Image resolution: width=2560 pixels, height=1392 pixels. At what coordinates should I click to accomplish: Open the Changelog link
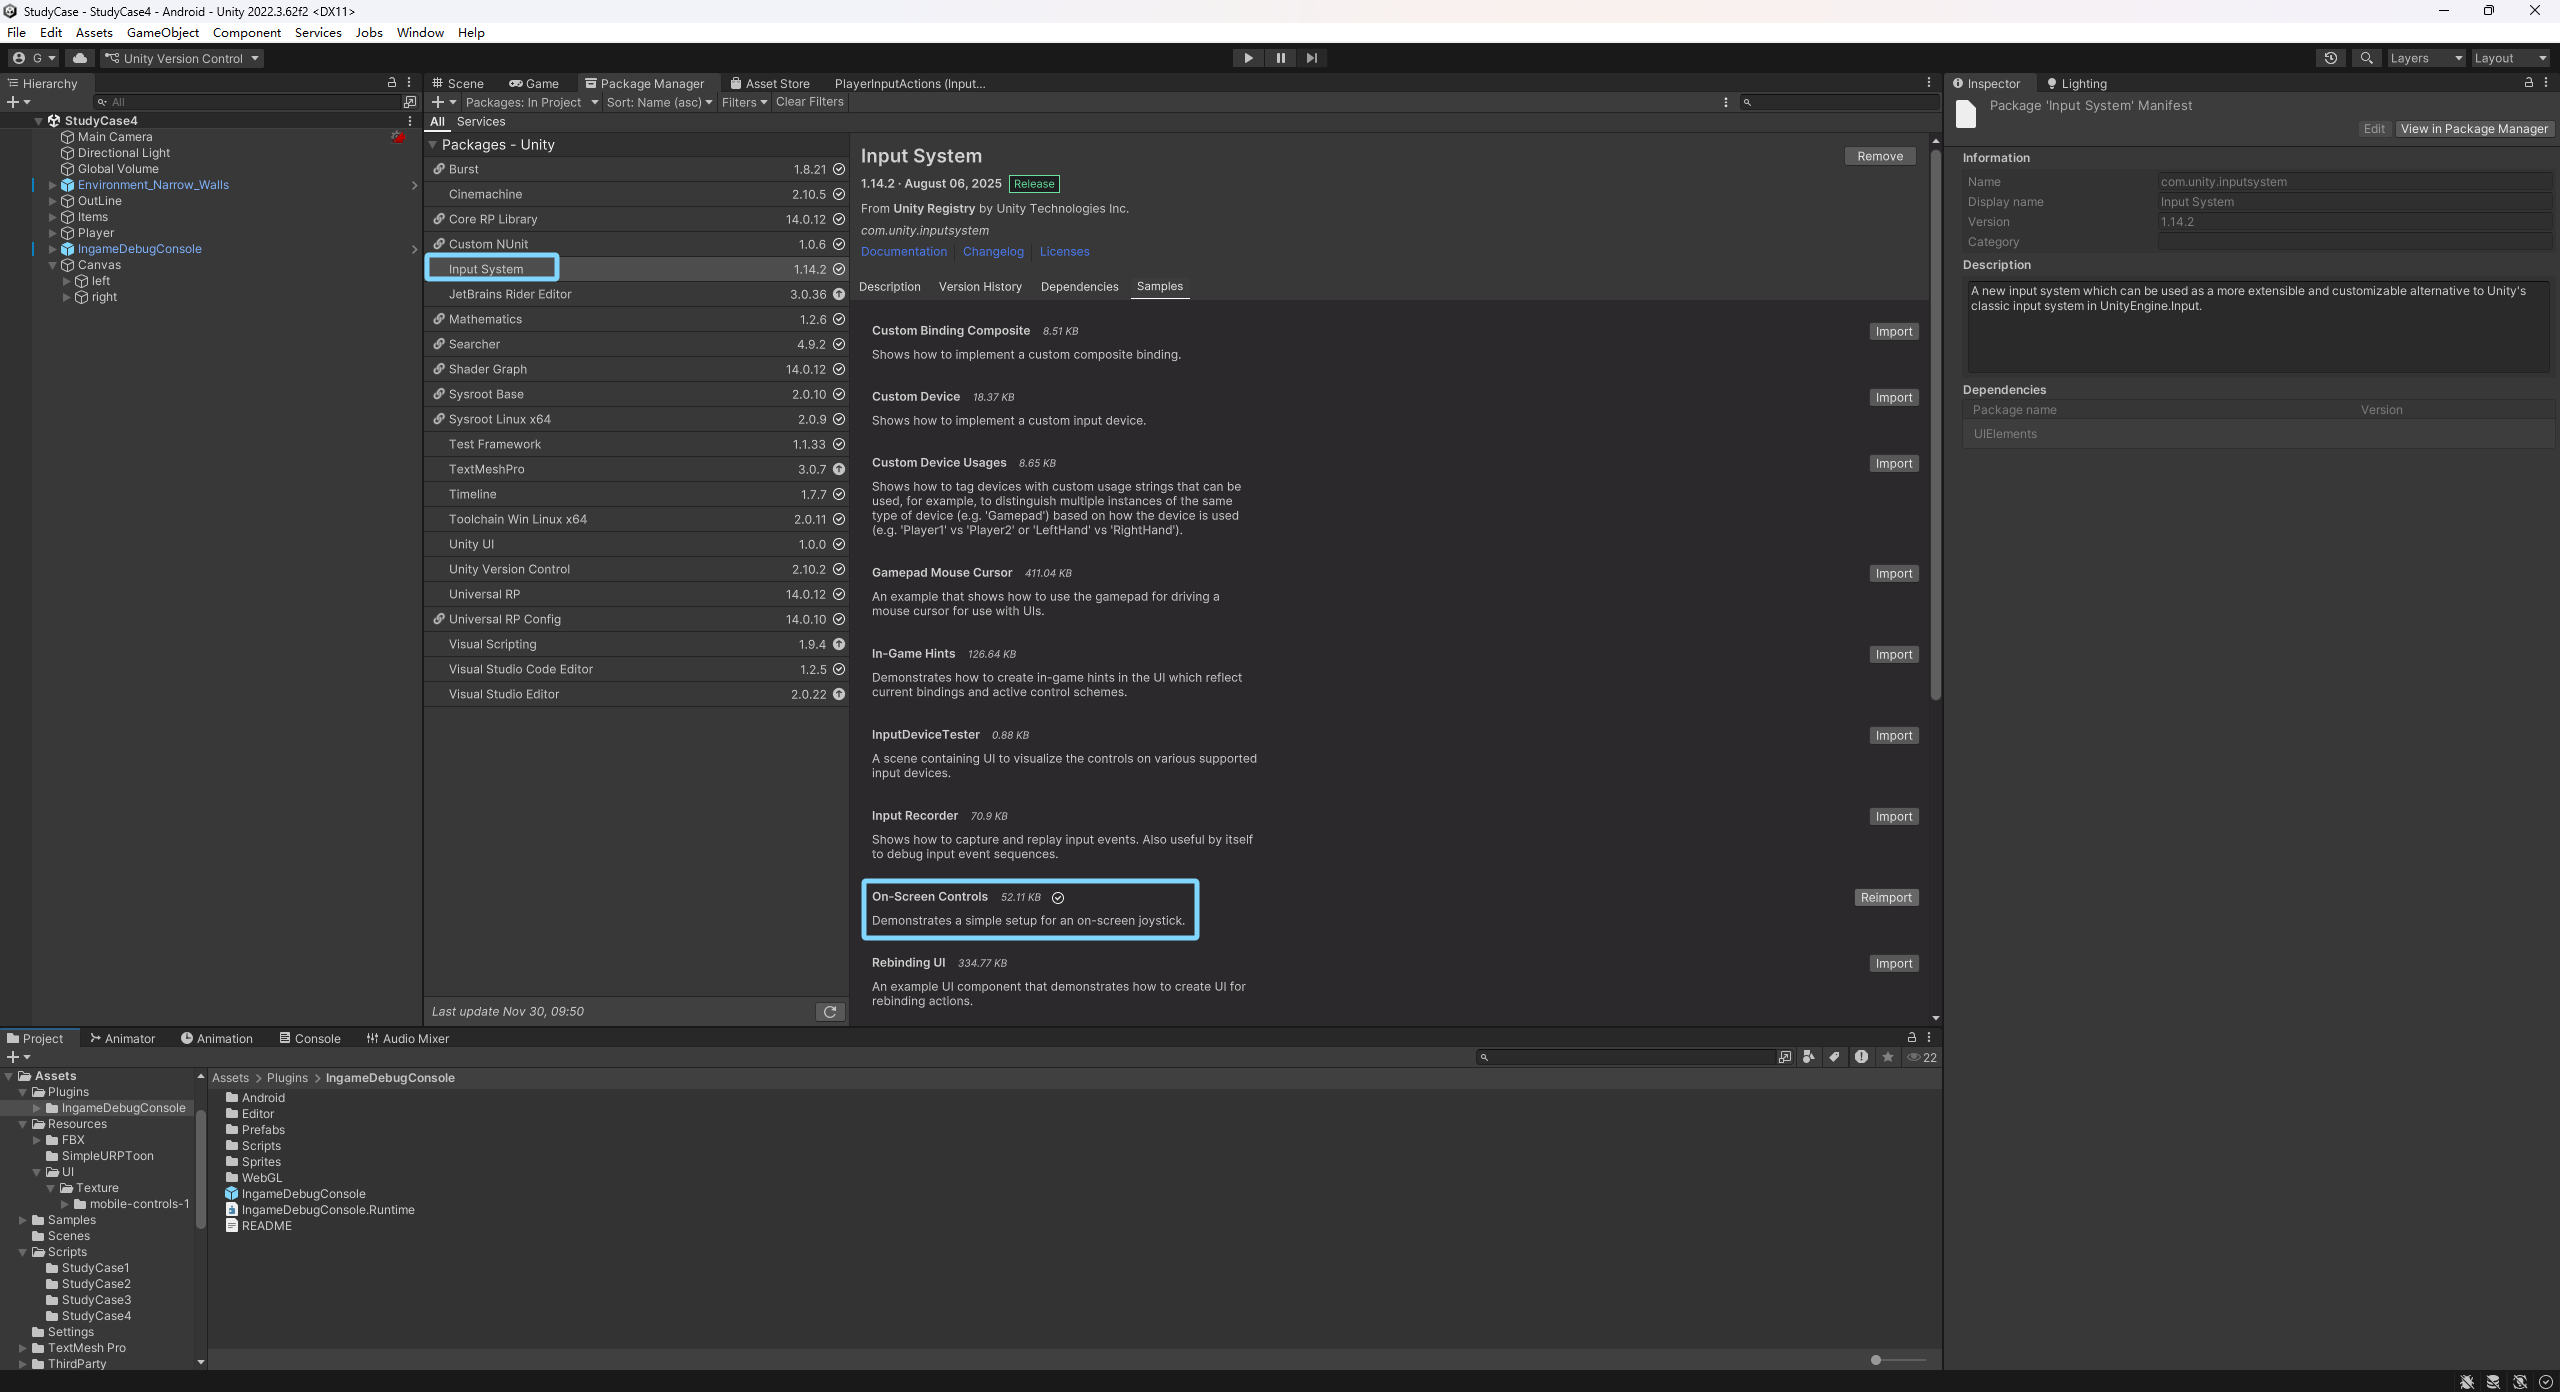coord(992,252)
